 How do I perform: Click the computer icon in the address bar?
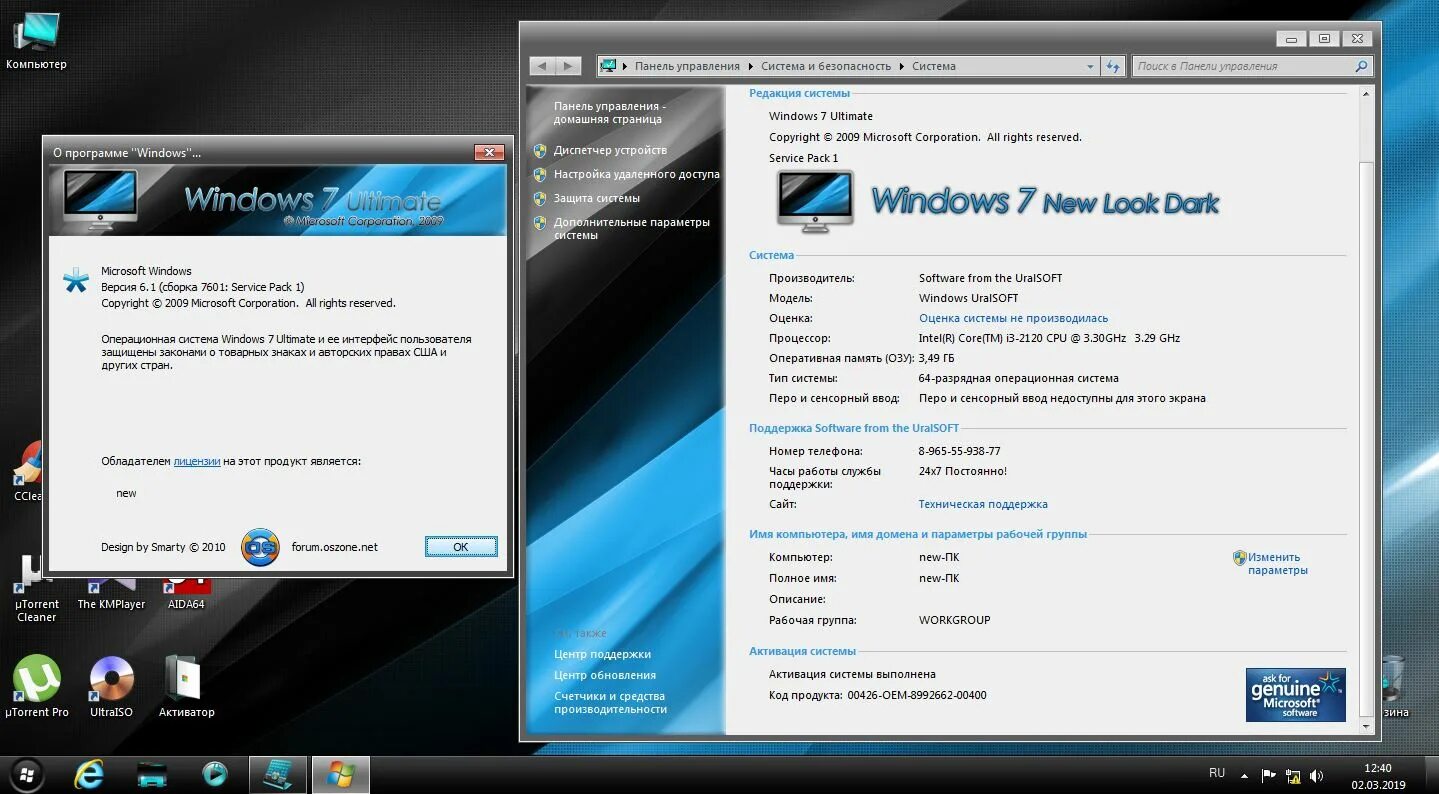tap(608, 66)
